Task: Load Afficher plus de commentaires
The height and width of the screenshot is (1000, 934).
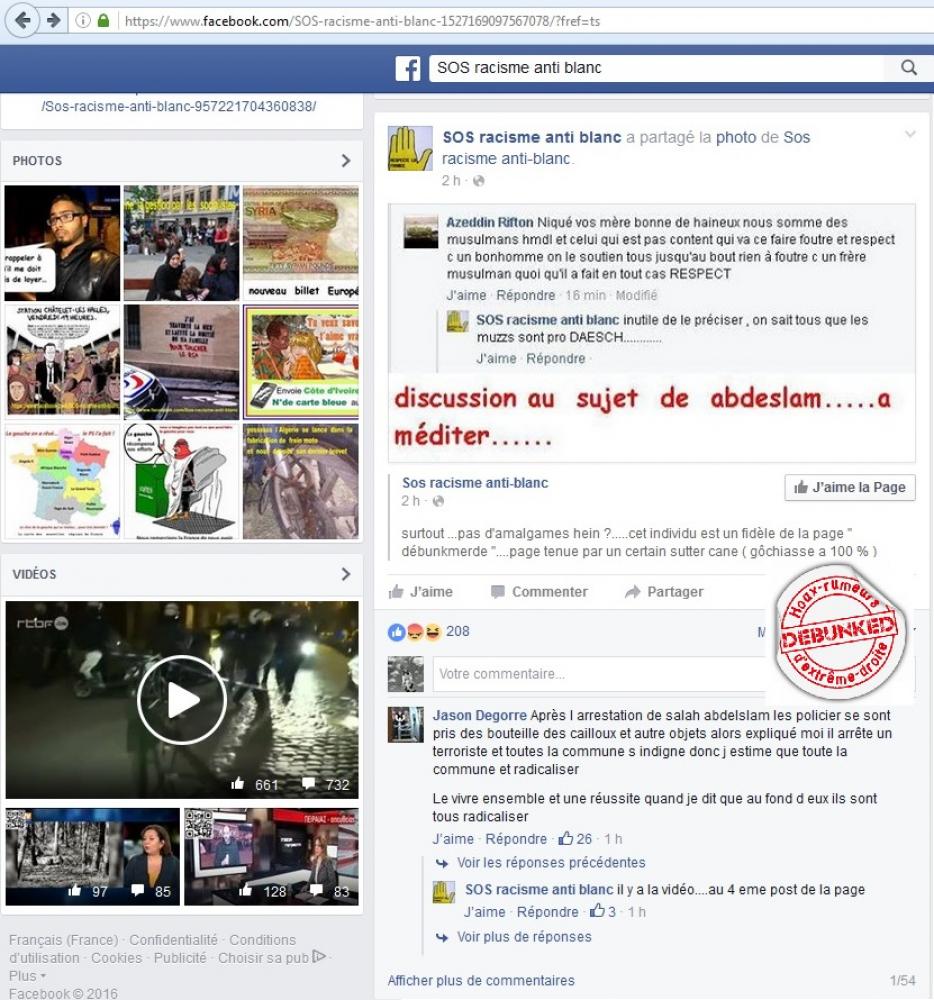Action: (x=481, y=980)
